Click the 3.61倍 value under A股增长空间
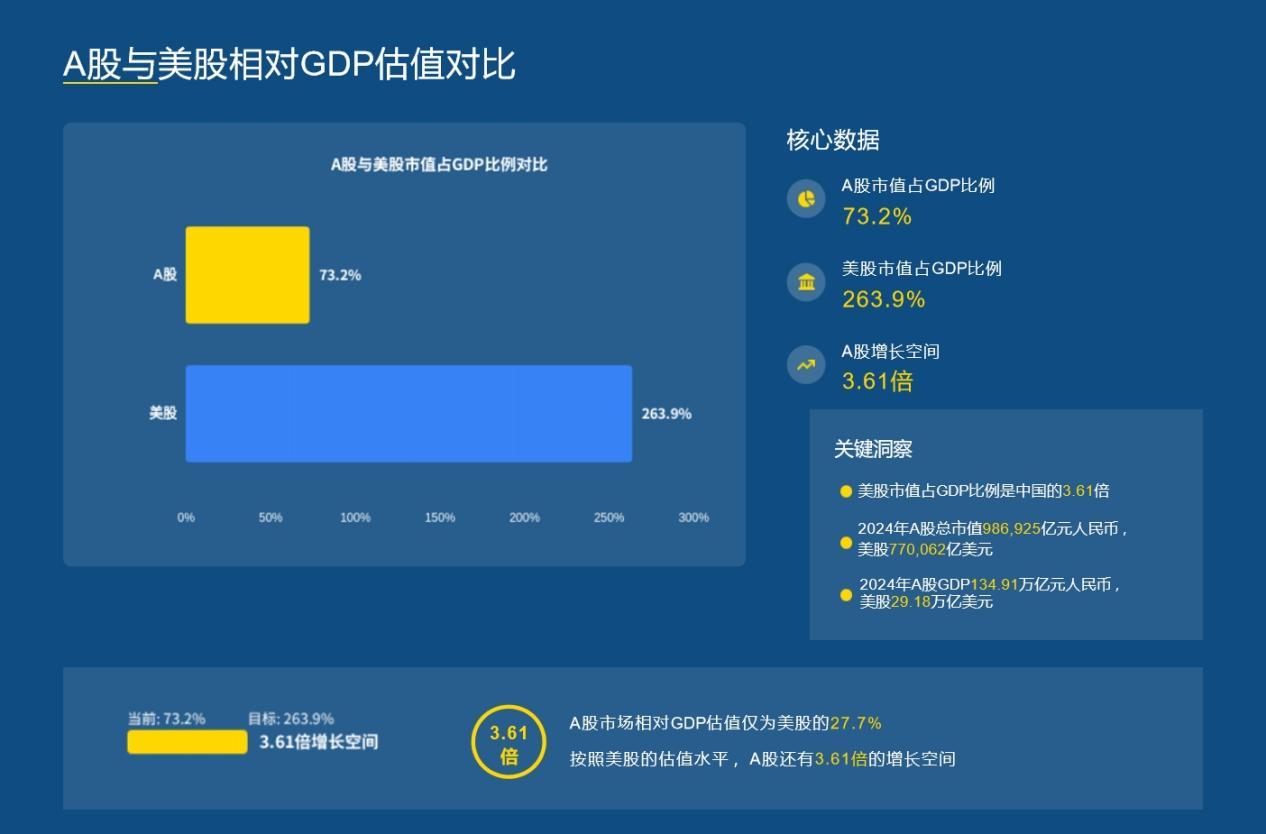 point(877,381)
